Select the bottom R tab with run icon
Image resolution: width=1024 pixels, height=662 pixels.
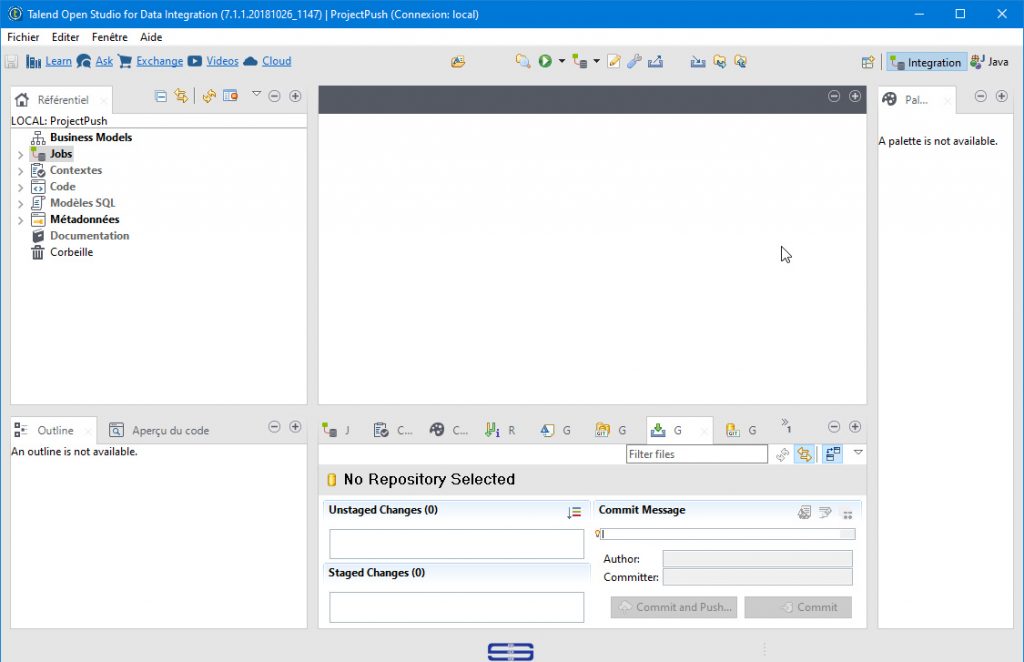[501, 430]
